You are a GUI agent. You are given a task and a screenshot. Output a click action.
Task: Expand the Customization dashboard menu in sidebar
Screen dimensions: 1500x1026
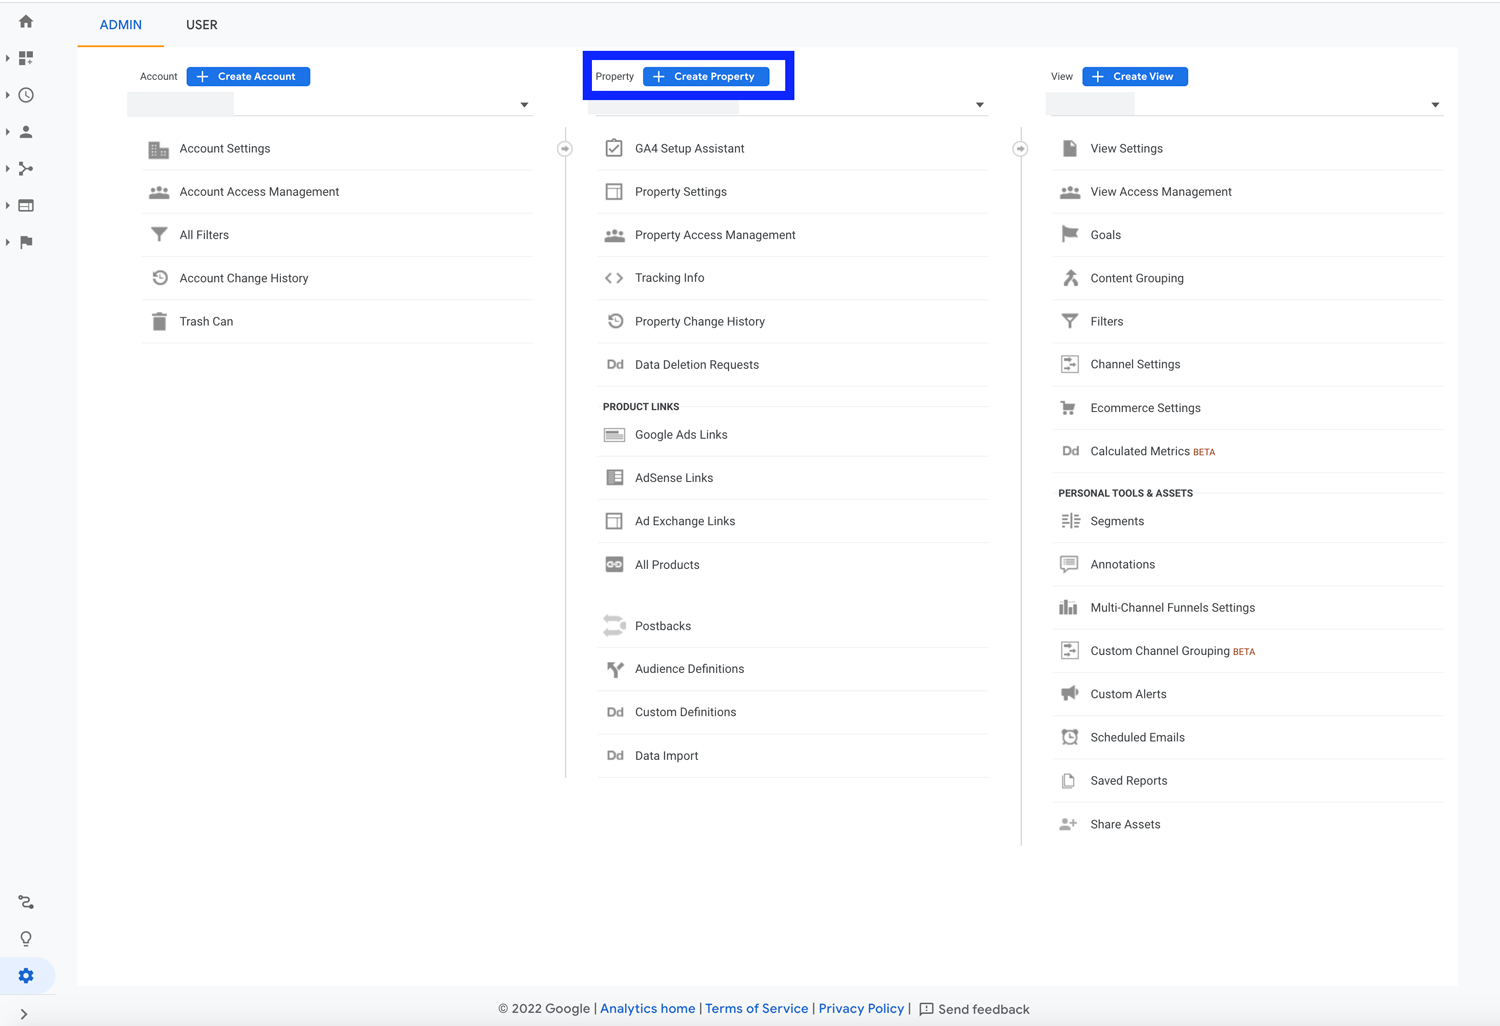(26, 58)
